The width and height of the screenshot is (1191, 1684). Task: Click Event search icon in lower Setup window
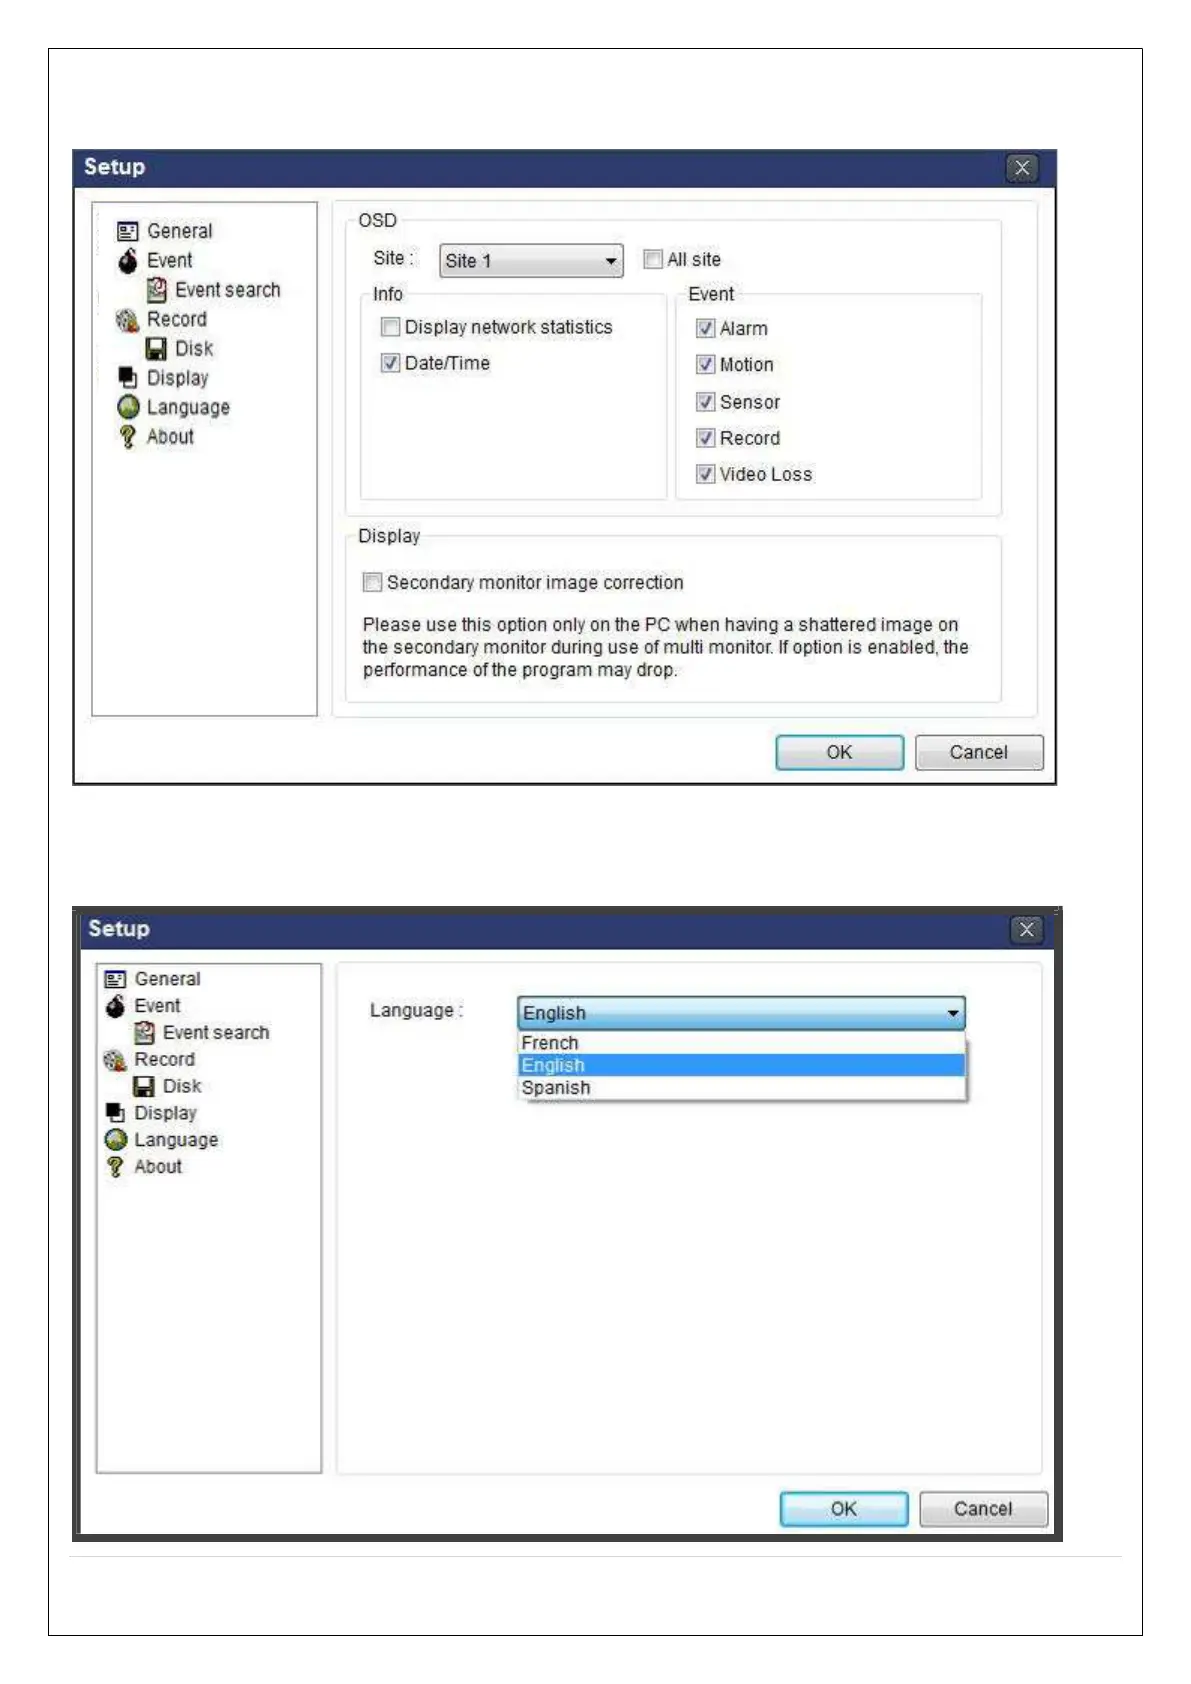144,1033
